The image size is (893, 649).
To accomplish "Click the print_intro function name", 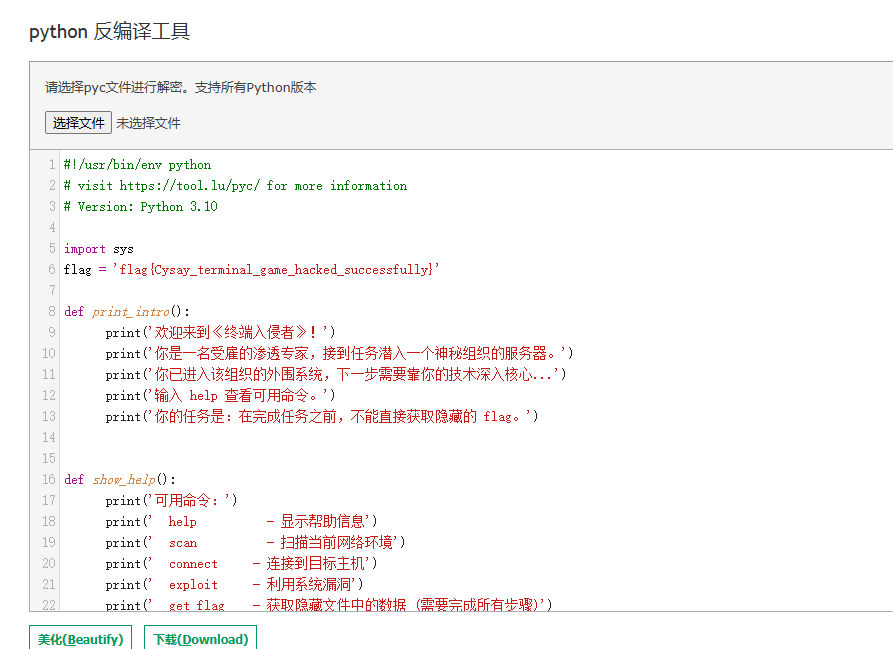I will point(130,312).
